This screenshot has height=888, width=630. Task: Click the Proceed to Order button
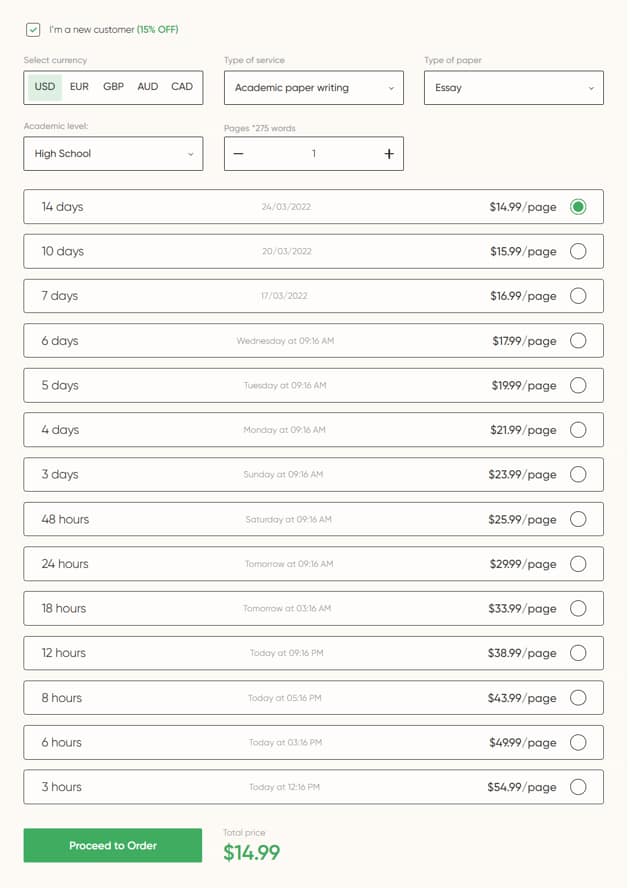click(113, 846)
